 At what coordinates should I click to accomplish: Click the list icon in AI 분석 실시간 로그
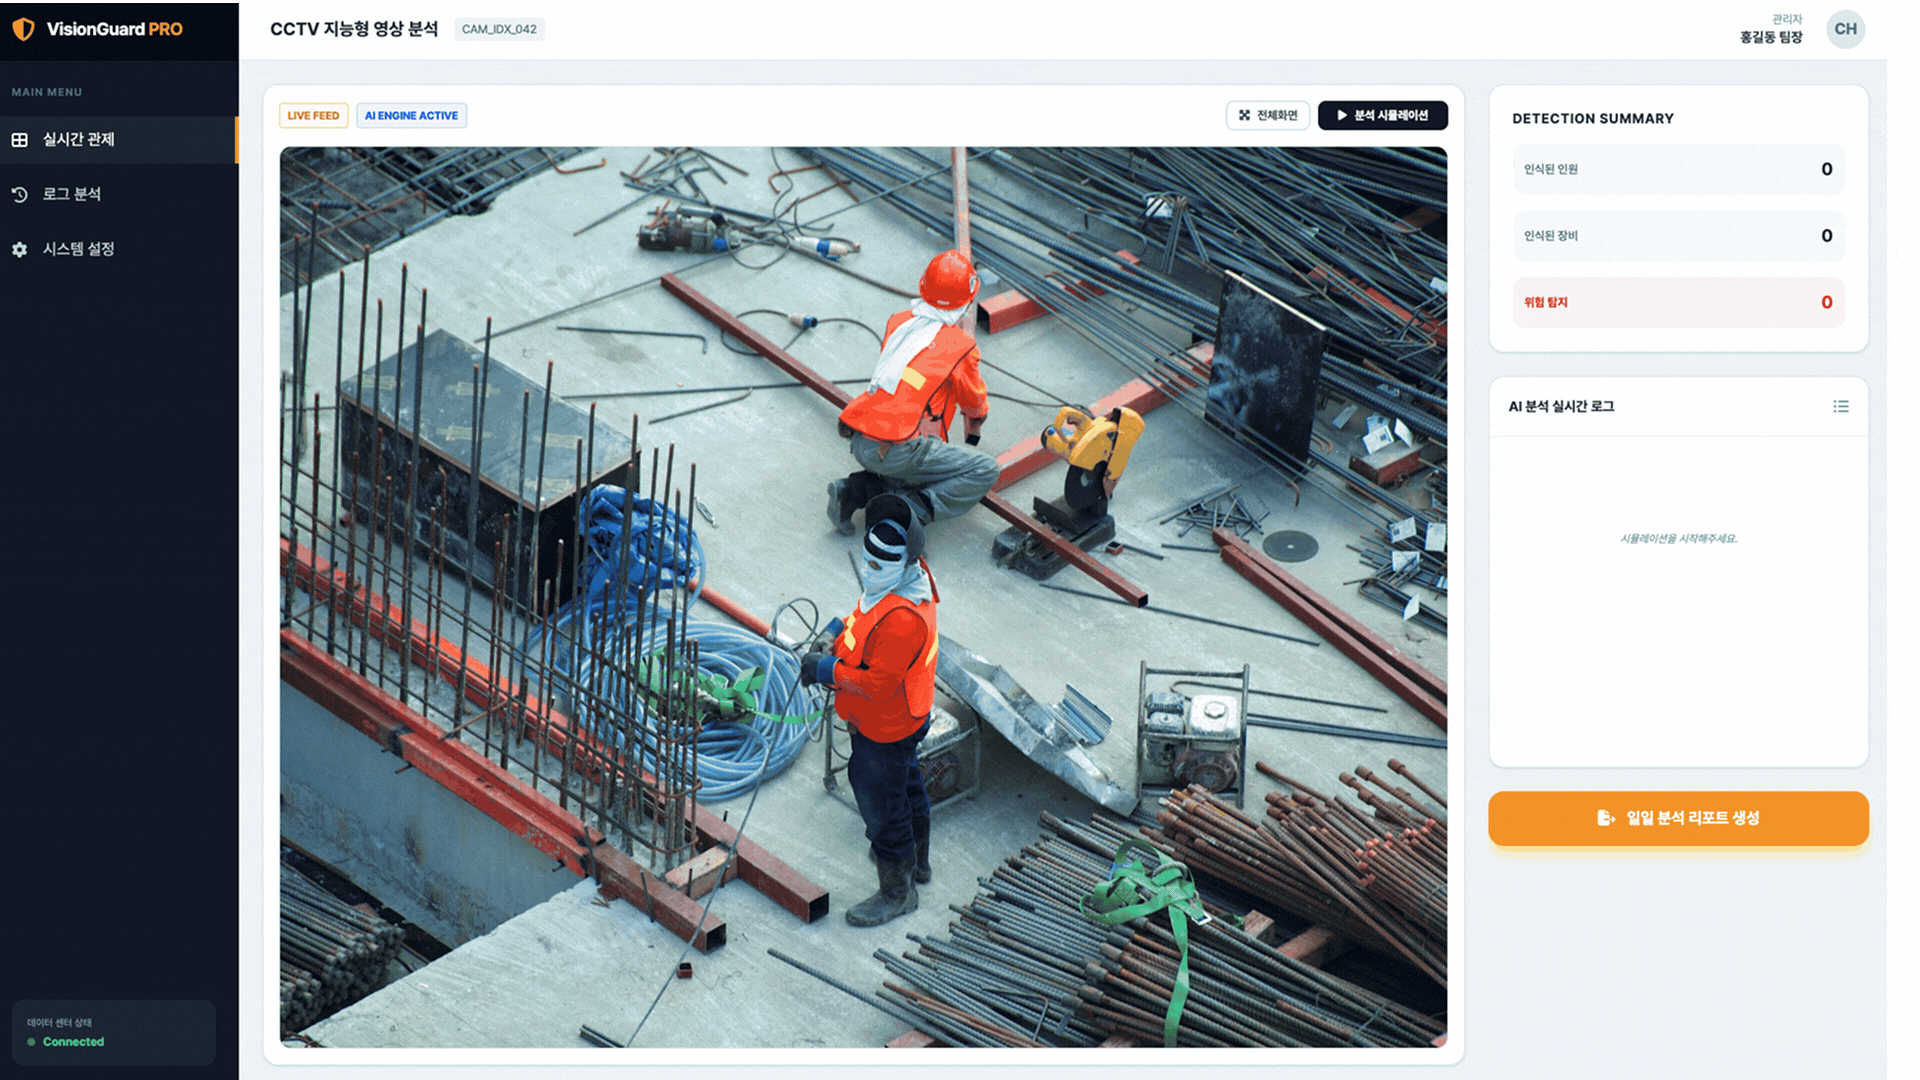pyautogui.click(x=1840, y=406)
